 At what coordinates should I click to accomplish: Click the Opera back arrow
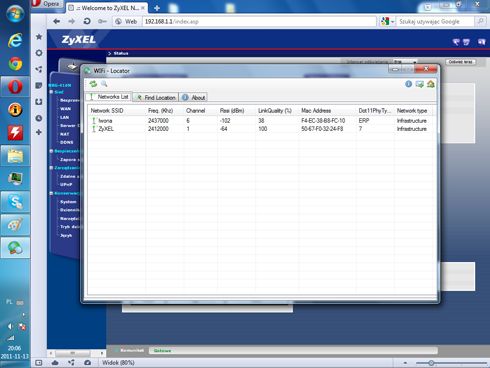57,21
